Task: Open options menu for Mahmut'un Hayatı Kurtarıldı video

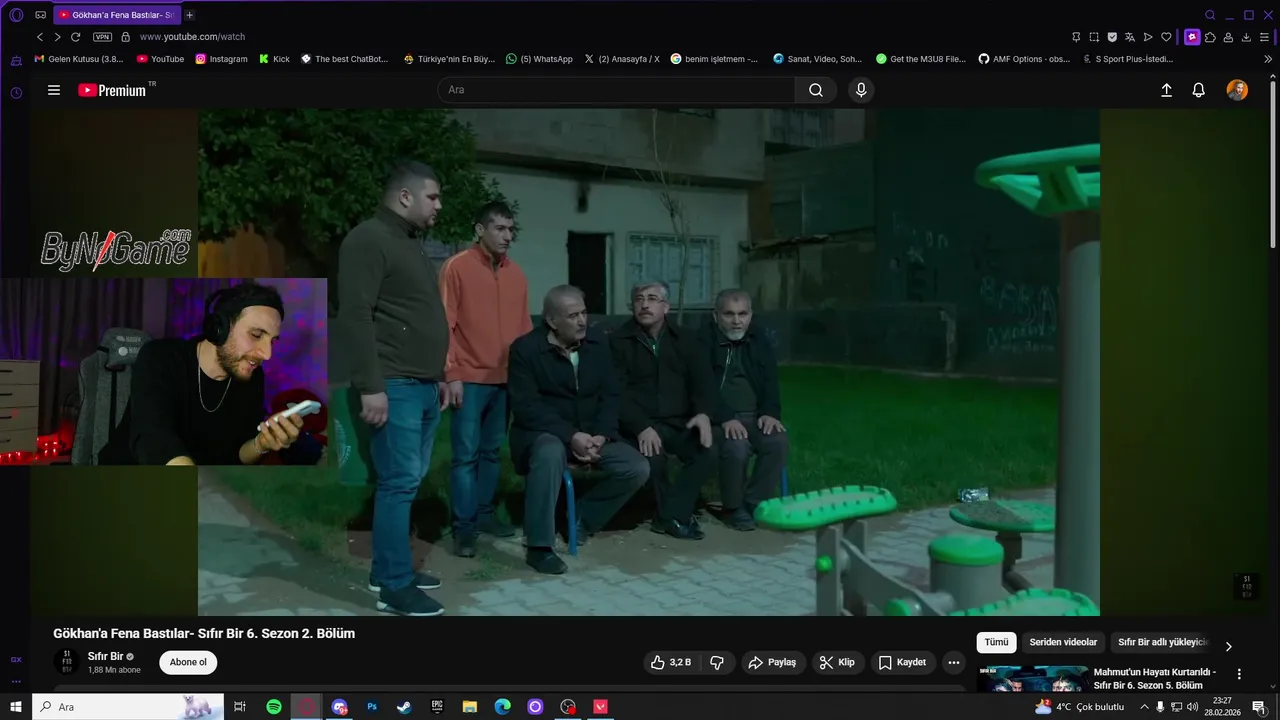Action: (1239, 674)
